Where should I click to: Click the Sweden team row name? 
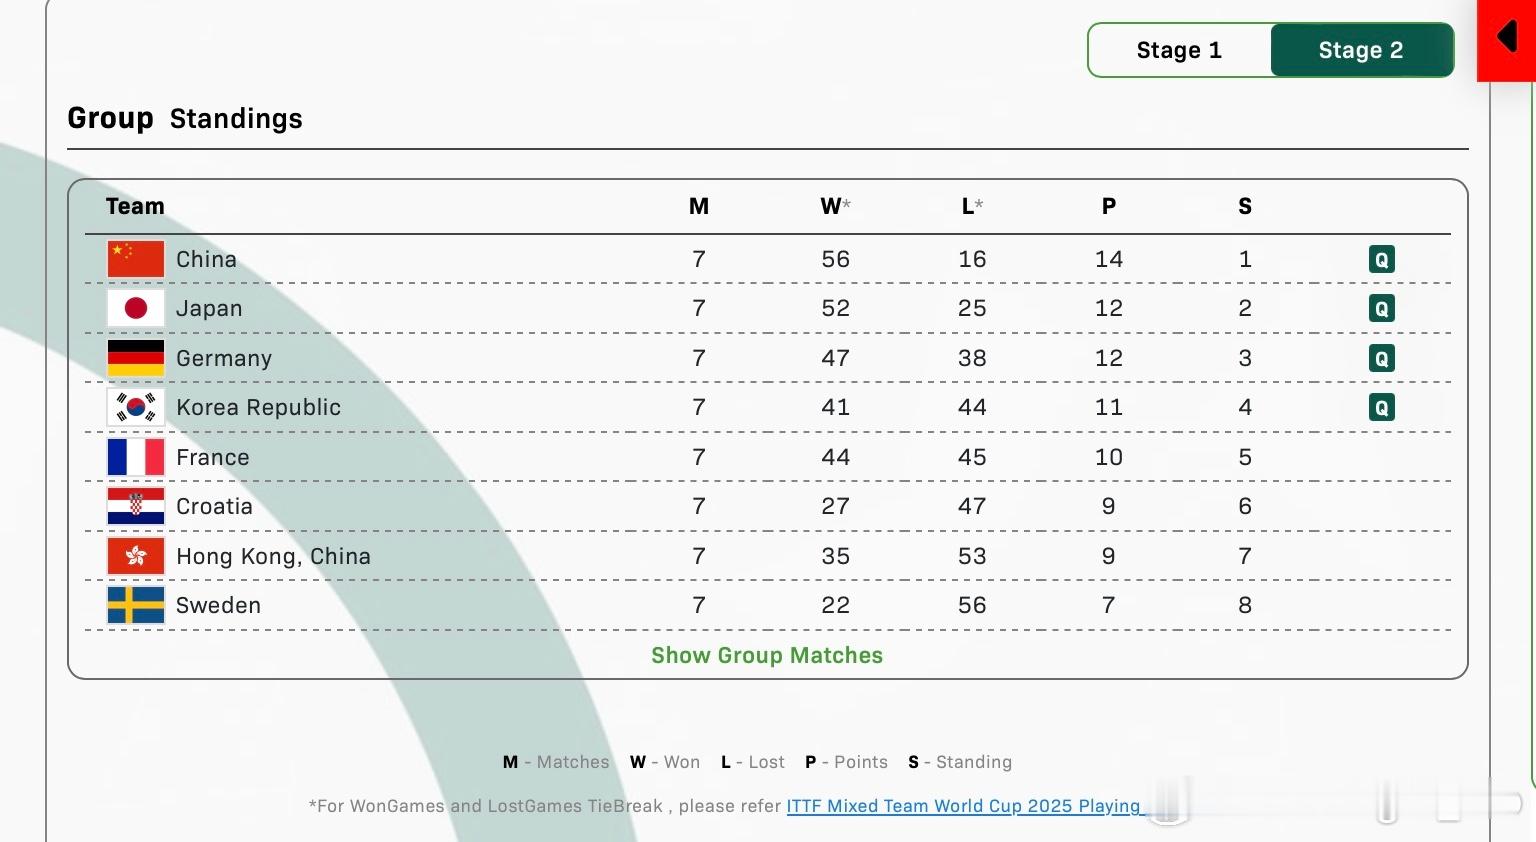218,605
